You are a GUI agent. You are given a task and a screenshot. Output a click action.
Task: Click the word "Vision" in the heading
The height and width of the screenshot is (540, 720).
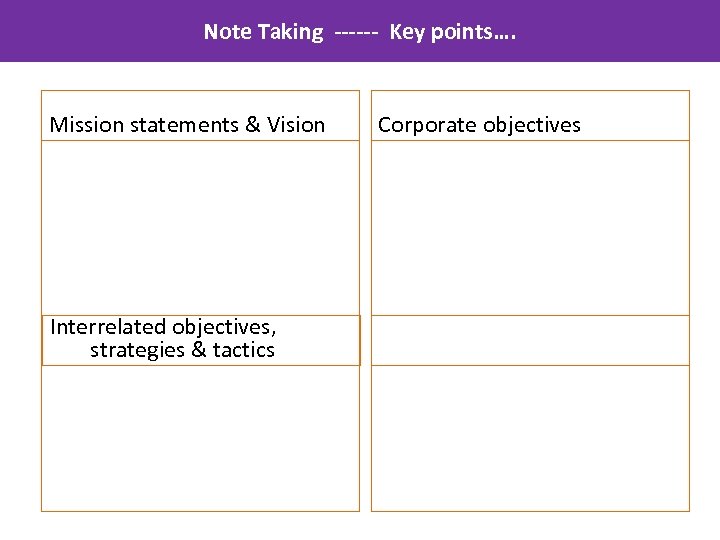click(295, 125)
